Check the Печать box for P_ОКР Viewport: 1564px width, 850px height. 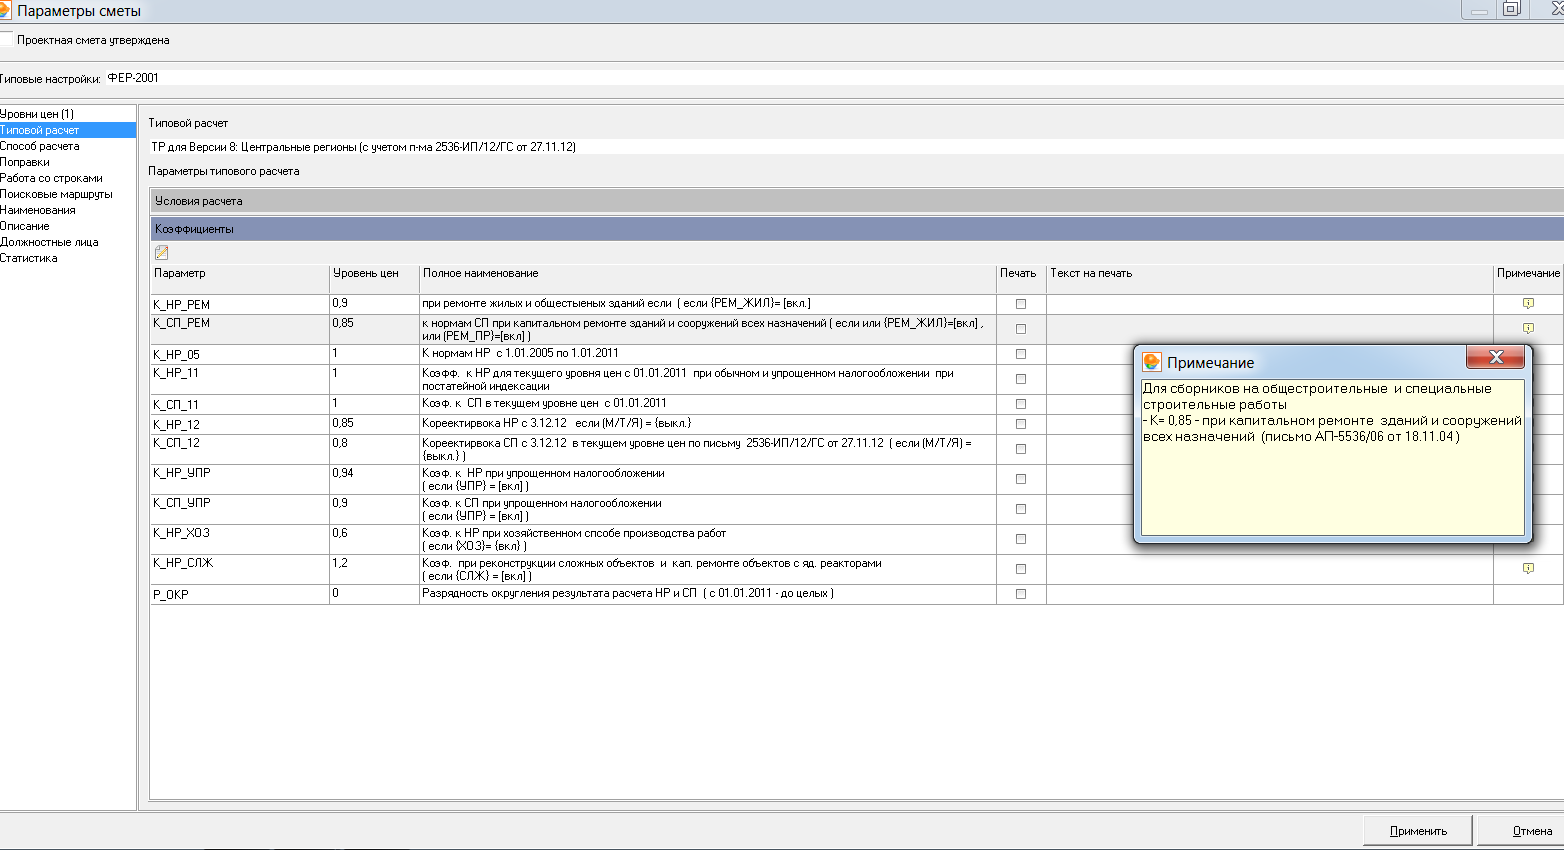1021,594
